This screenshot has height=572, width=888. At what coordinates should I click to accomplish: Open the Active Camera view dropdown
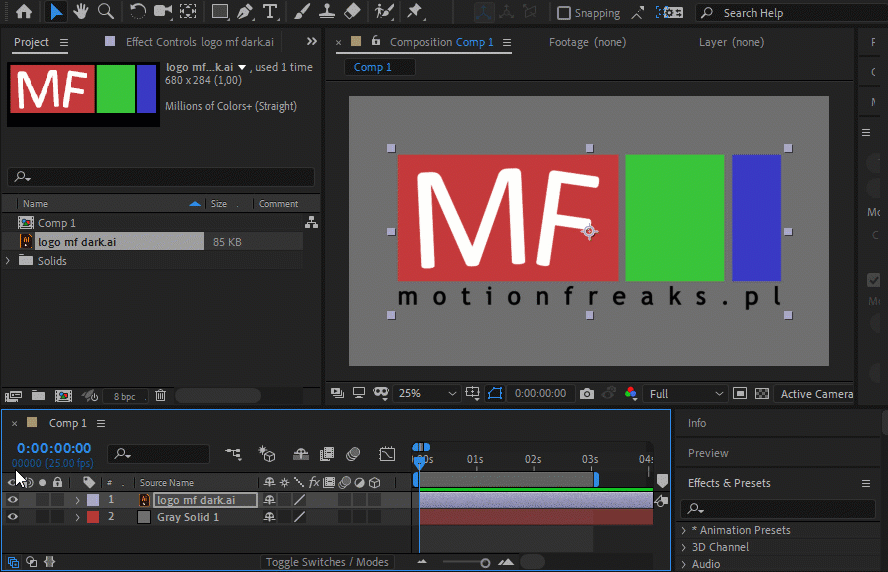(816, 394)
